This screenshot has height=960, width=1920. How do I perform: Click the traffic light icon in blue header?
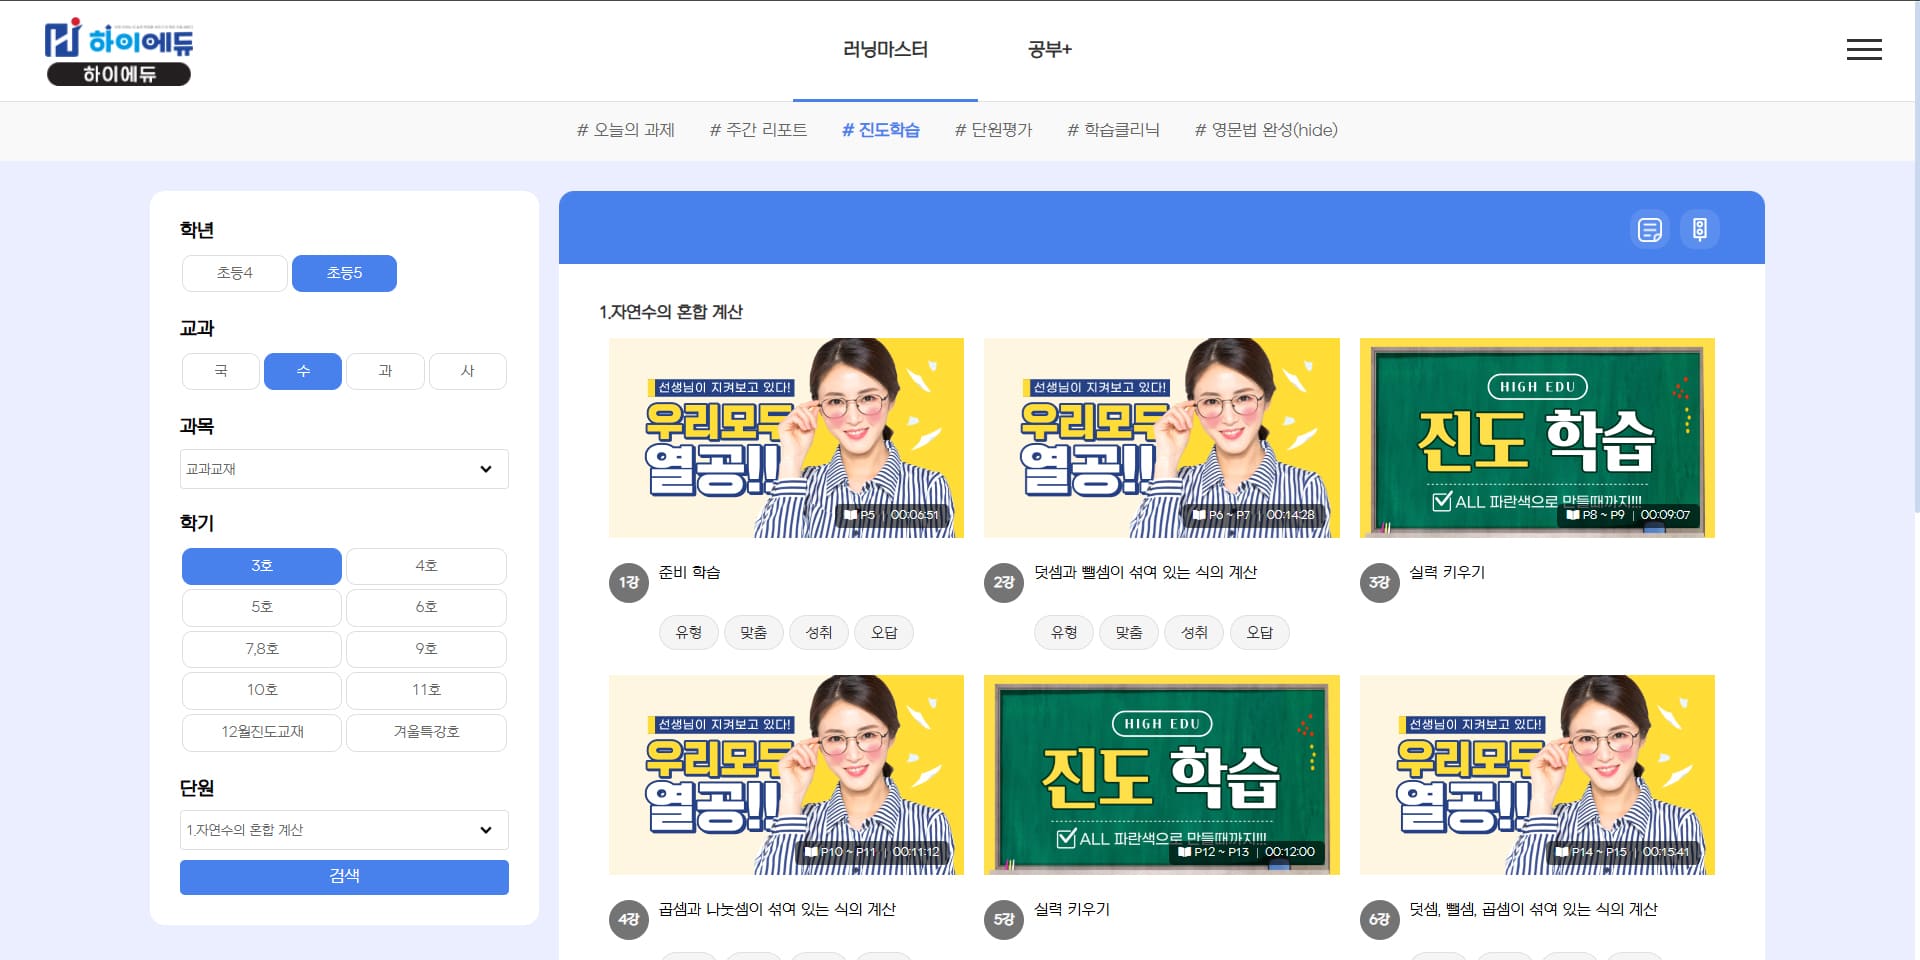point(1699,229)
